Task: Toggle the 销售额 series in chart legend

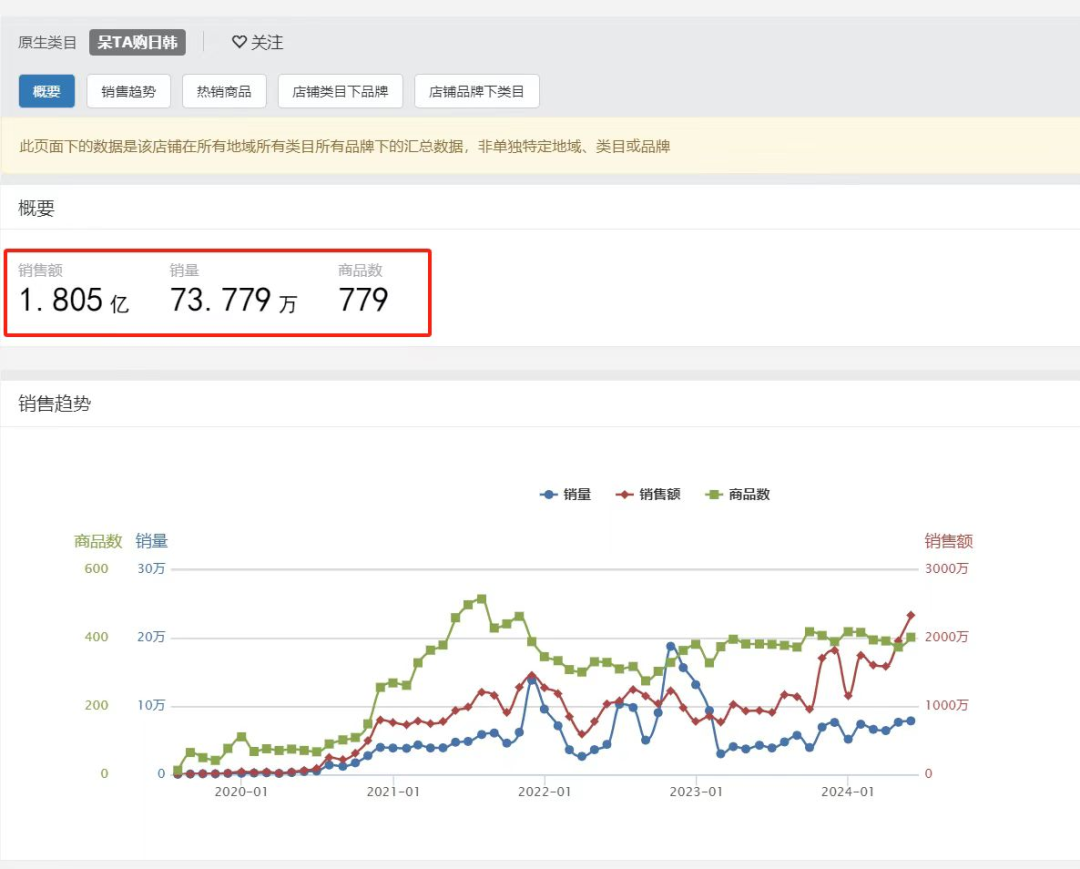Action: pos(647,494)
